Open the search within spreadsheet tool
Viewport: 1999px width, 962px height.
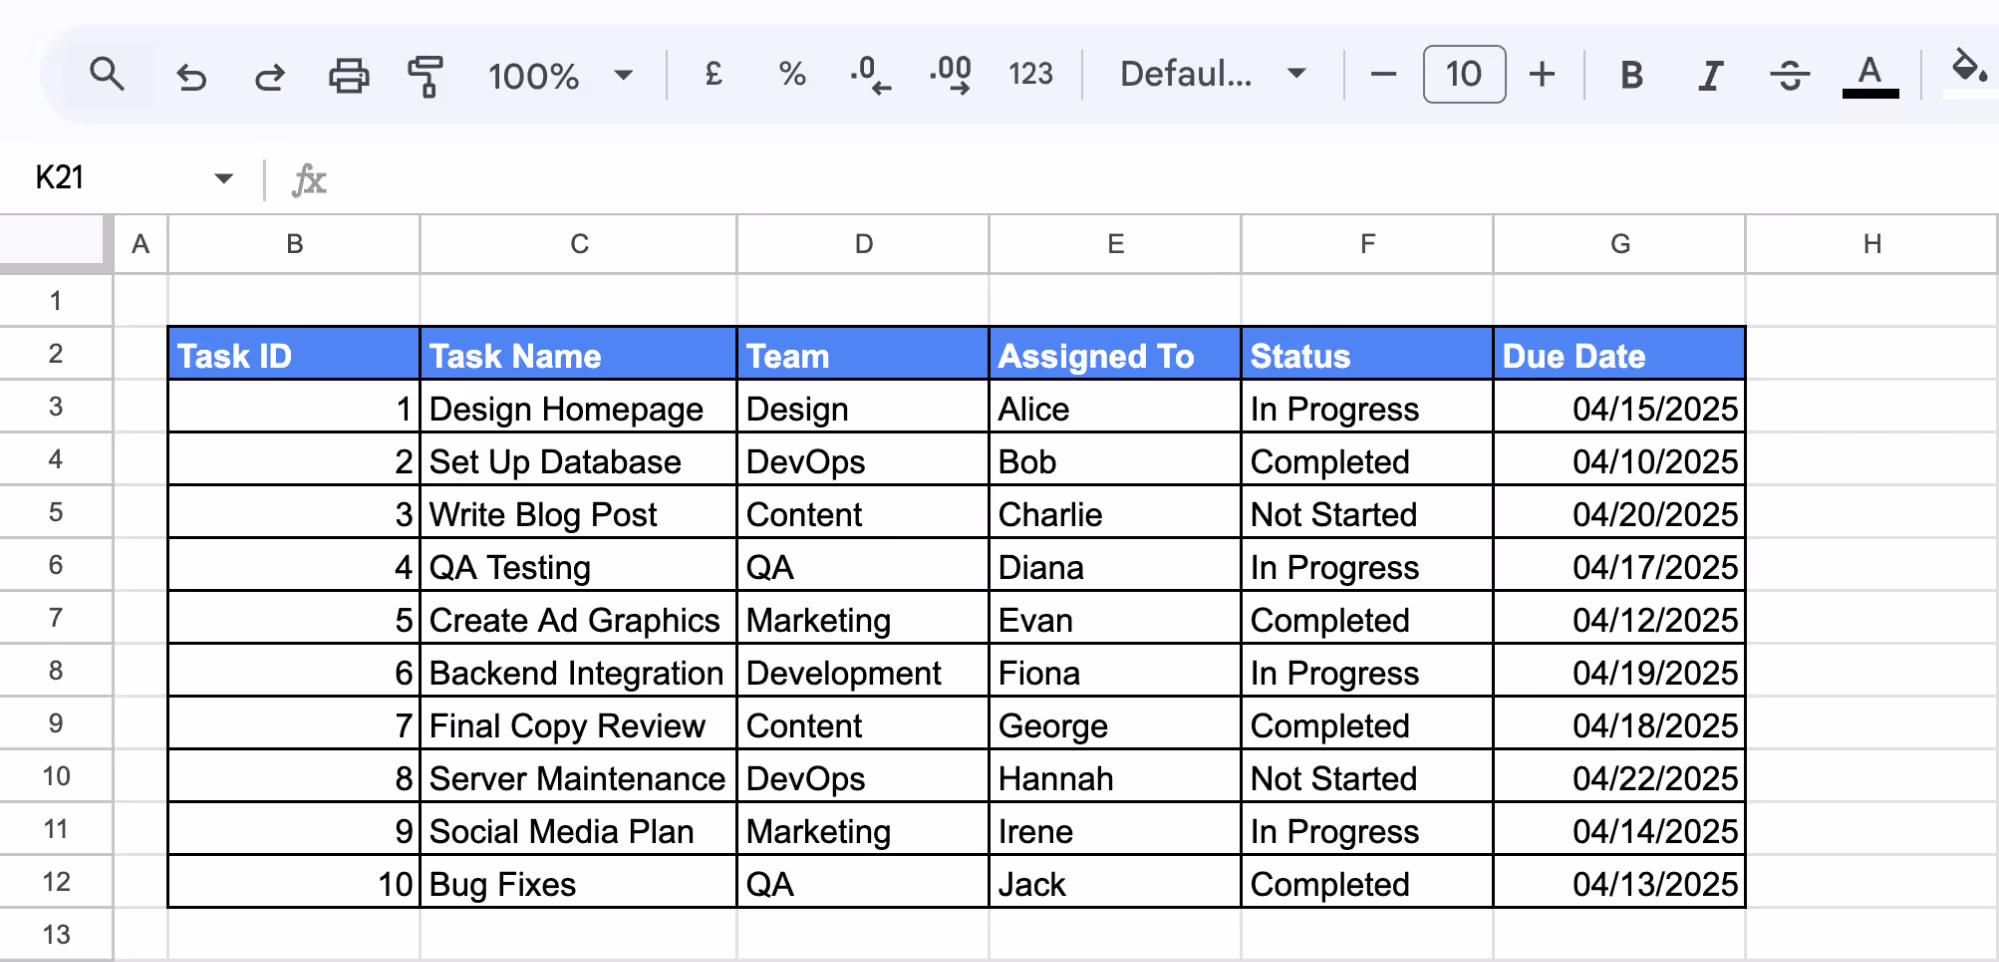(x=107, y=74)
